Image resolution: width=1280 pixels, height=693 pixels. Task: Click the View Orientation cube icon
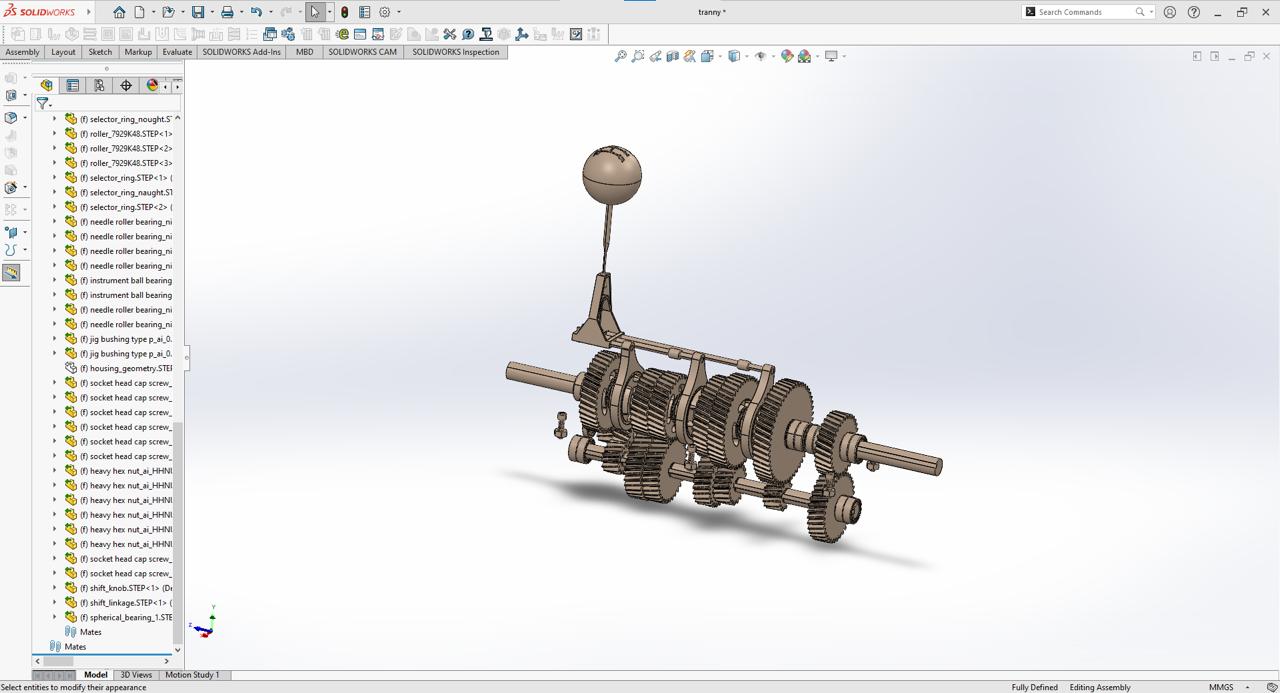(x=707, y=56)
